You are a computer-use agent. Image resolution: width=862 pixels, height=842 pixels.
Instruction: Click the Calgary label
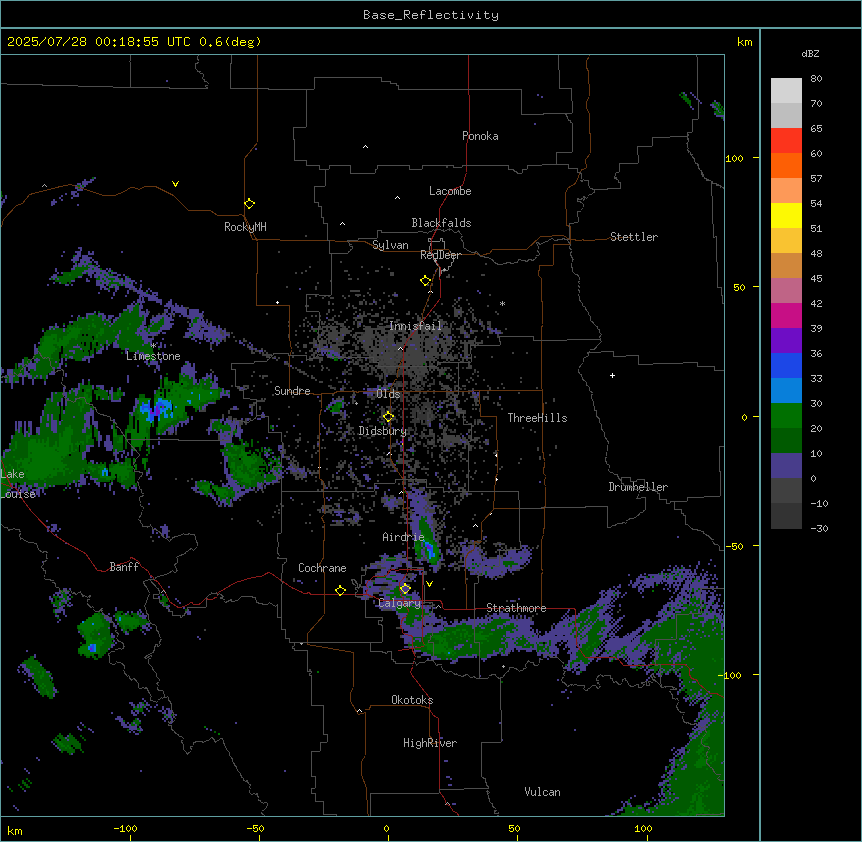[400, 603]
